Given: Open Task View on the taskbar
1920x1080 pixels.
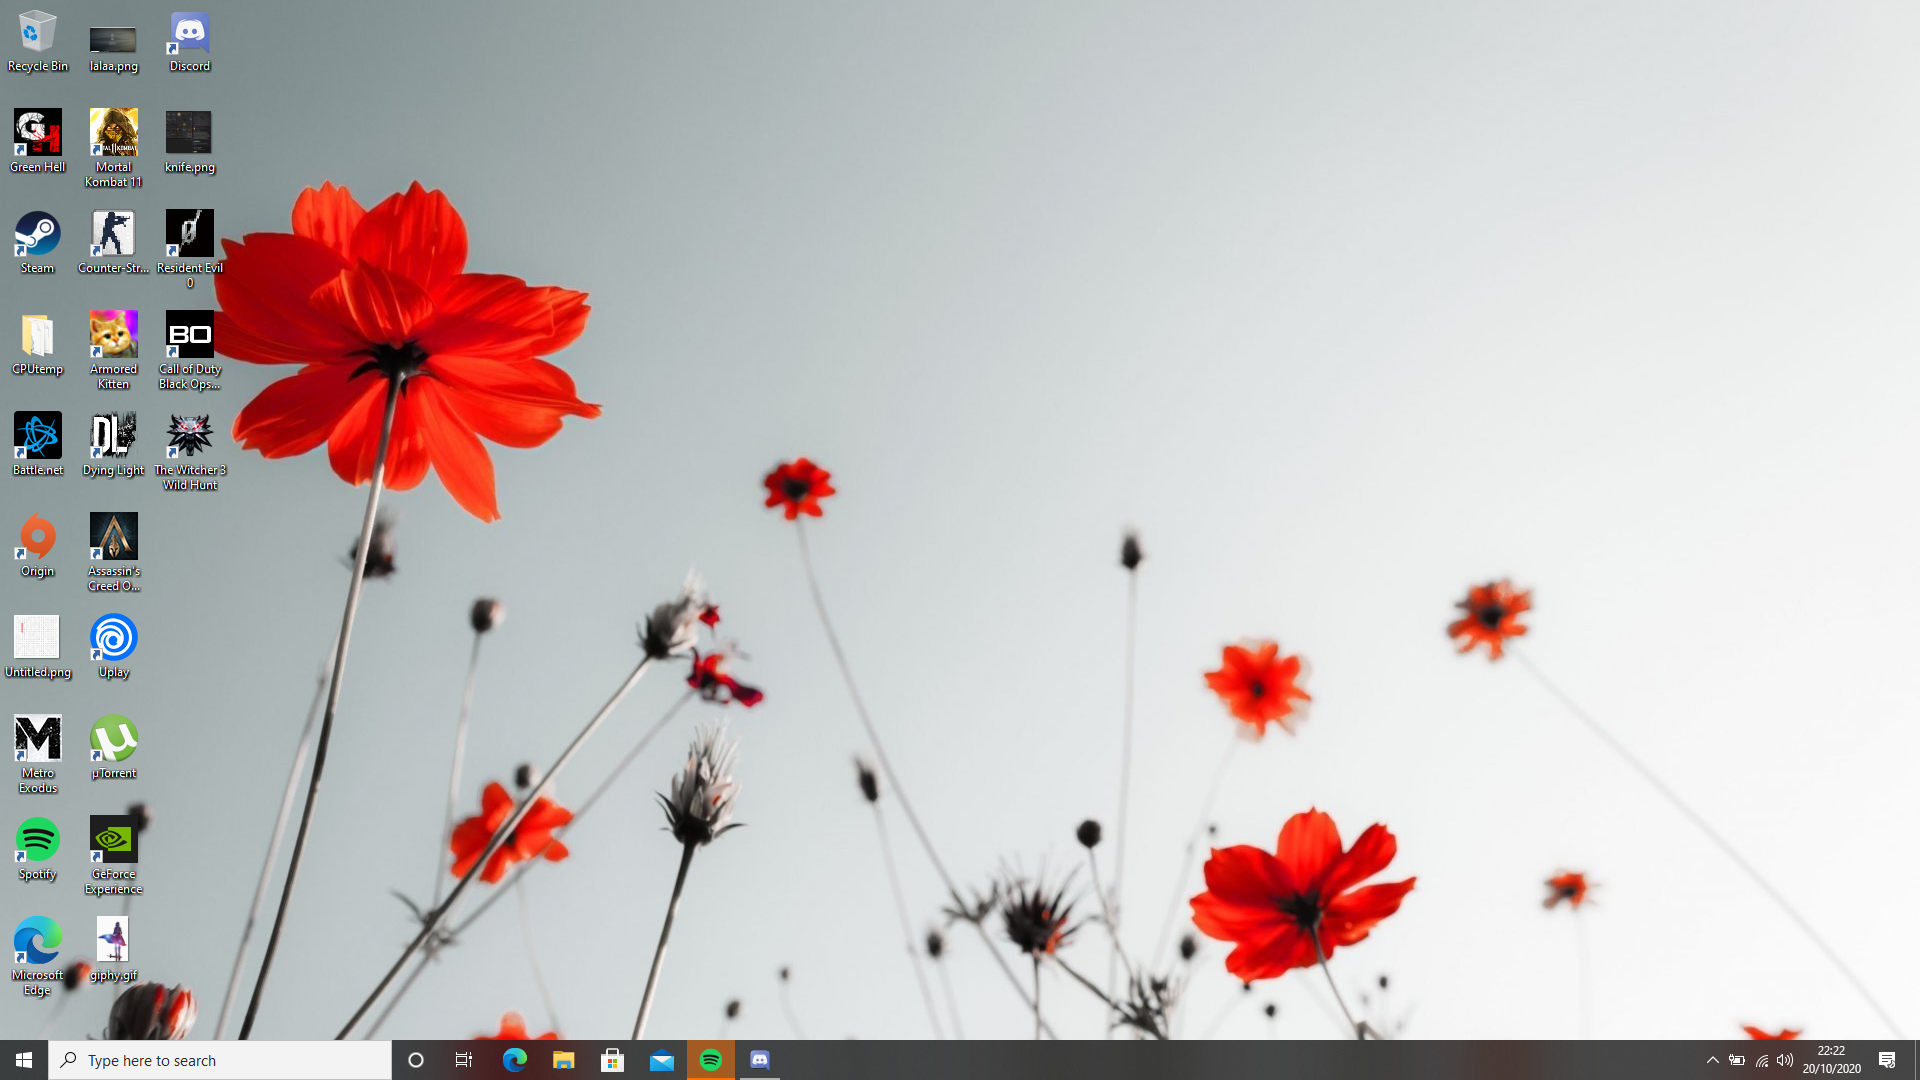Looking at the screenshot, I should 464,1060.
